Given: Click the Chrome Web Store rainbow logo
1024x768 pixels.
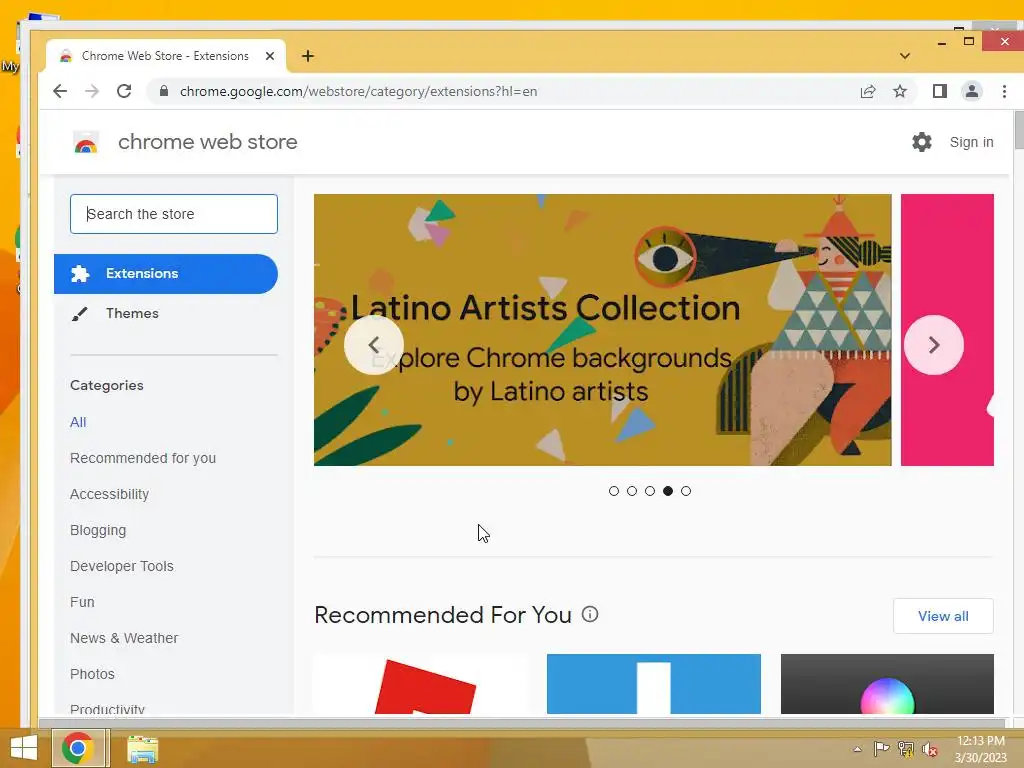Looking at the screenshot, I should tap(86, 142).
